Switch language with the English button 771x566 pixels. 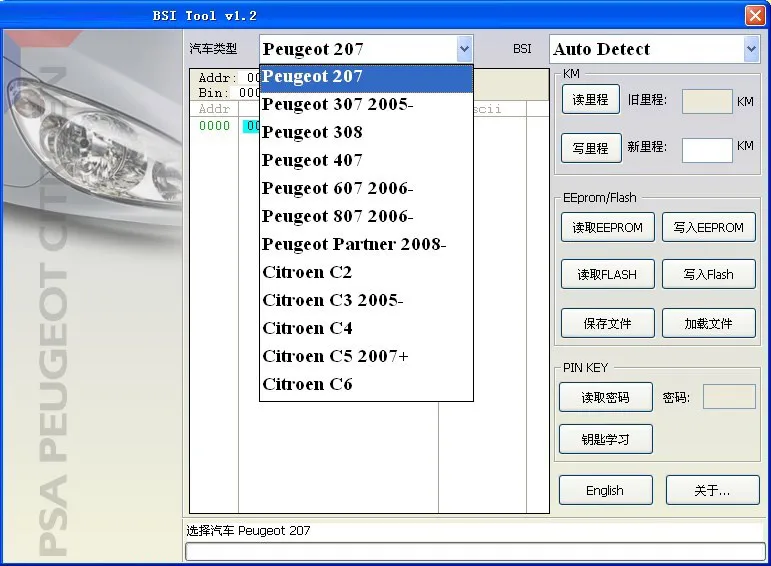point(605,490)
